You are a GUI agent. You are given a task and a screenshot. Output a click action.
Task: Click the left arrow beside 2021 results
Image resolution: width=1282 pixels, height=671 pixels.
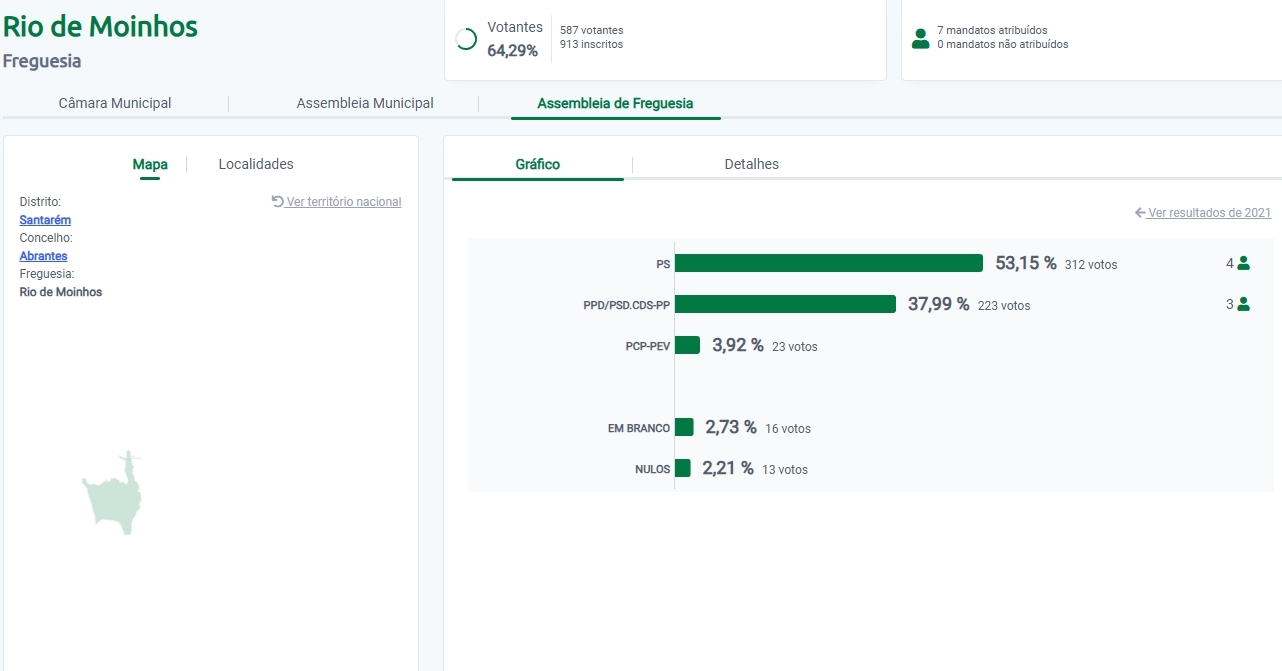pyautogui.click(x=1140, y=213)
